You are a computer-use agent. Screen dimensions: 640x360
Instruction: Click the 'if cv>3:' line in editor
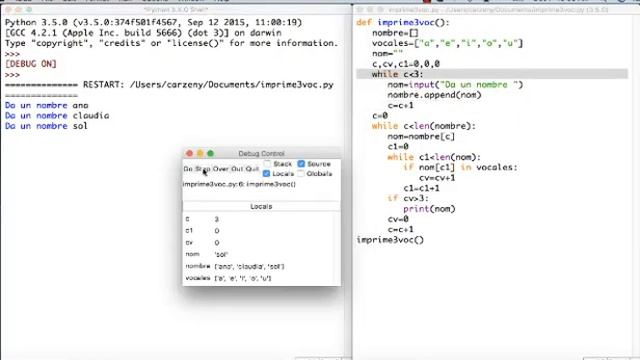point(408,198)
